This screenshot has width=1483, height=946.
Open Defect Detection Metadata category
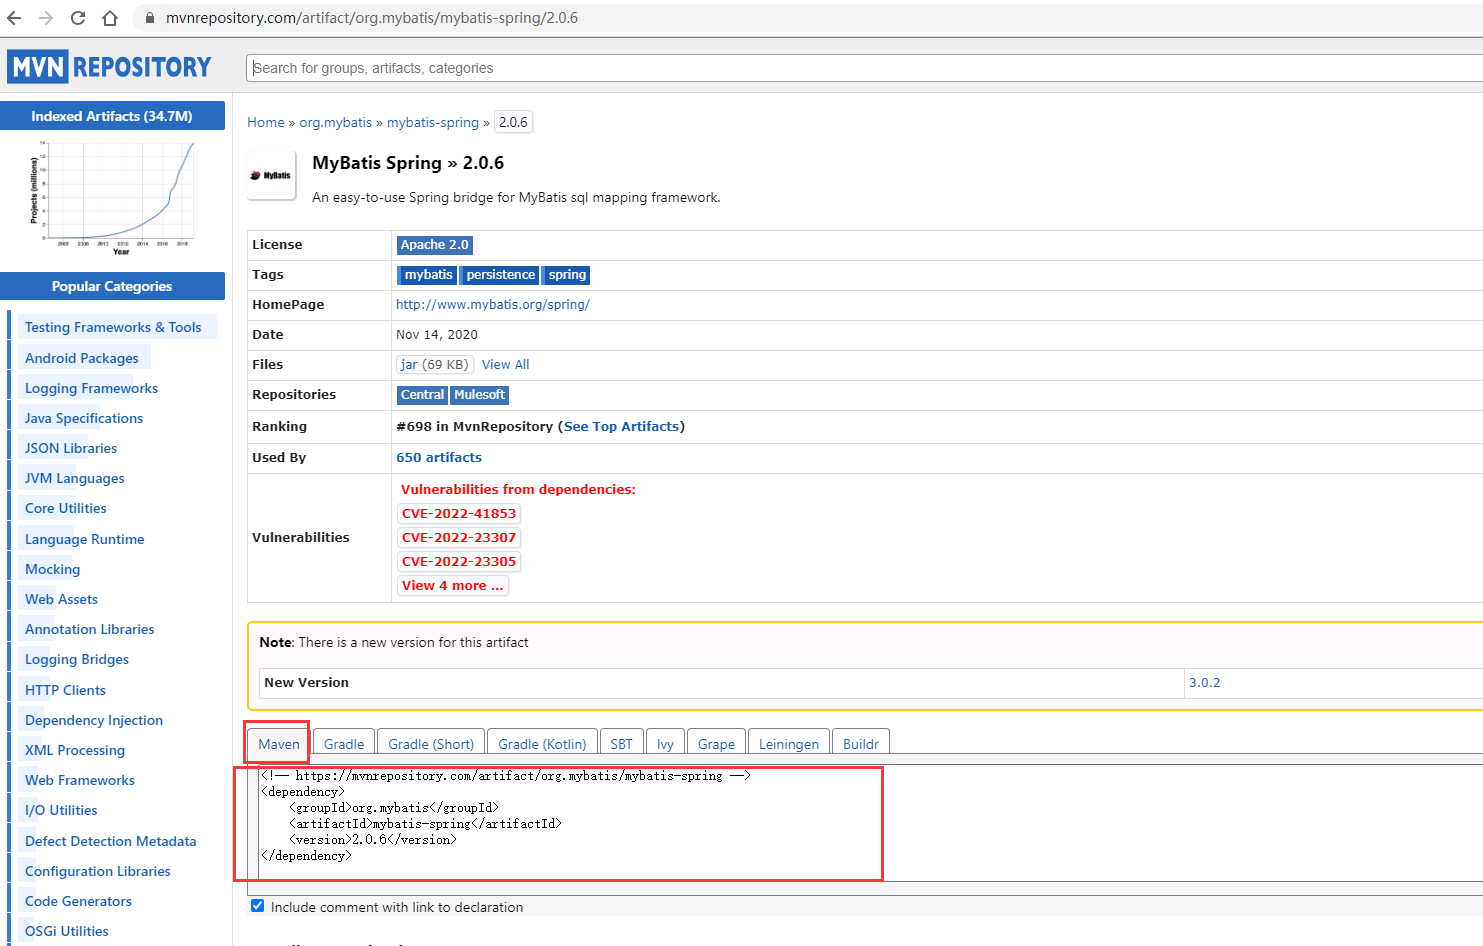pyautogui.click(x=111, y=841)
